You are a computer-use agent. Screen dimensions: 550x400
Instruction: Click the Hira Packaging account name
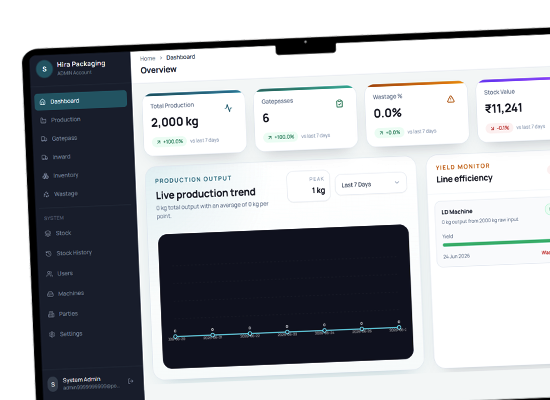pos(81,64)
